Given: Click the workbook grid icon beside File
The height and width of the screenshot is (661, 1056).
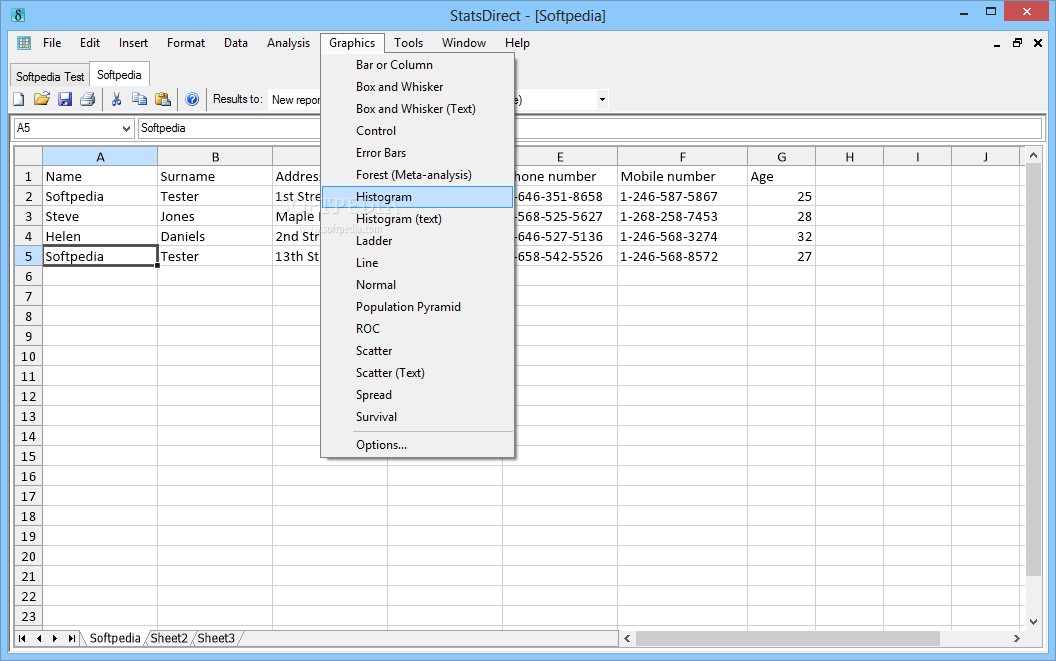Looking at the screenshot, I should point(24,43).
